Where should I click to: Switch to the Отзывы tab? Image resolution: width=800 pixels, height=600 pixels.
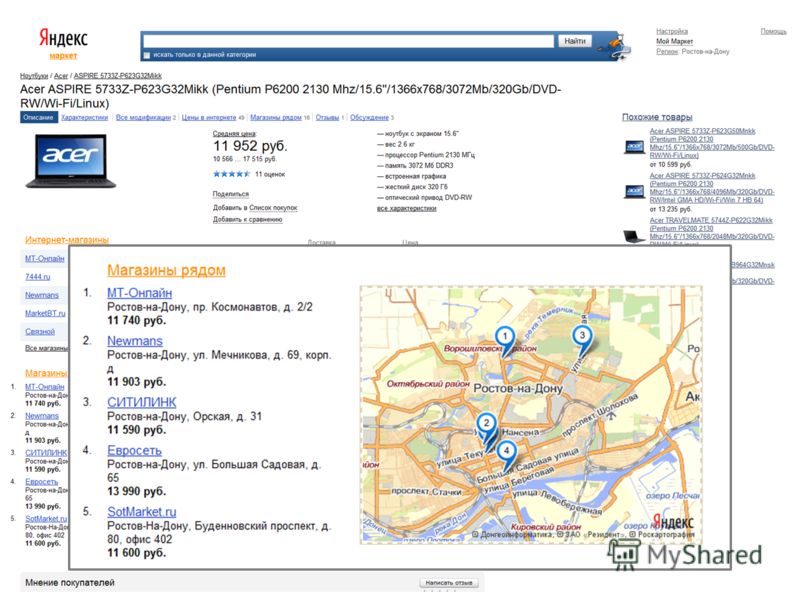click(327, 117)
